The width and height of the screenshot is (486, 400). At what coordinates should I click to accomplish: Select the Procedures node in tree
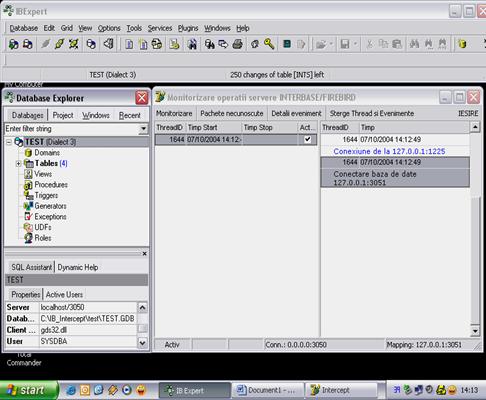pos(51,185)
